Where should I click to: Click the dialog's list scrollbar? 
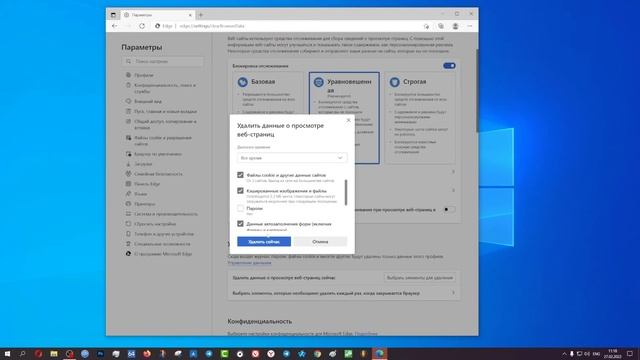point(346,192)
